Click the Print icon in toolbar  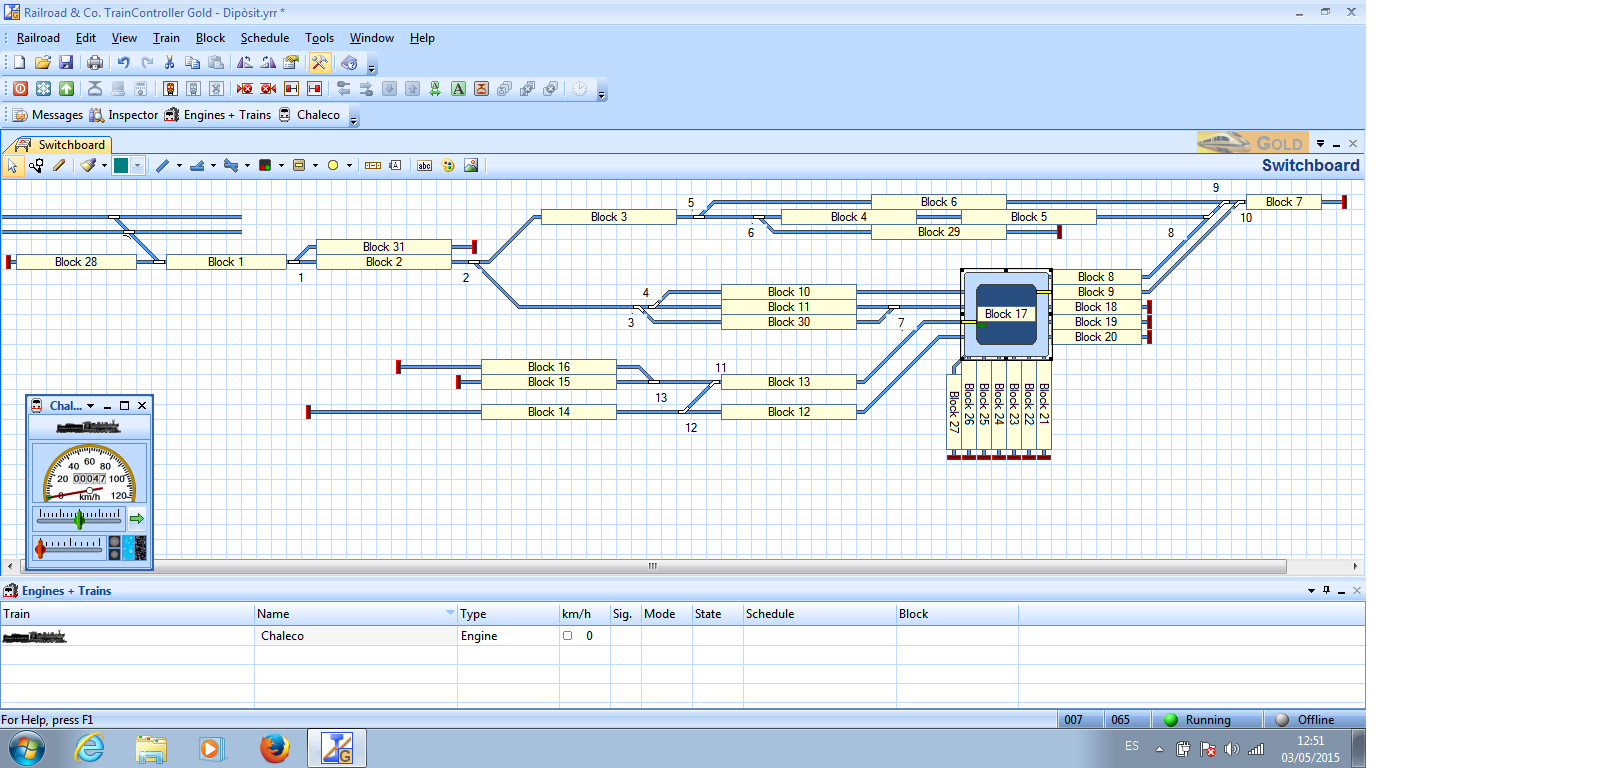pyautogui.click(x=95, y=63)
